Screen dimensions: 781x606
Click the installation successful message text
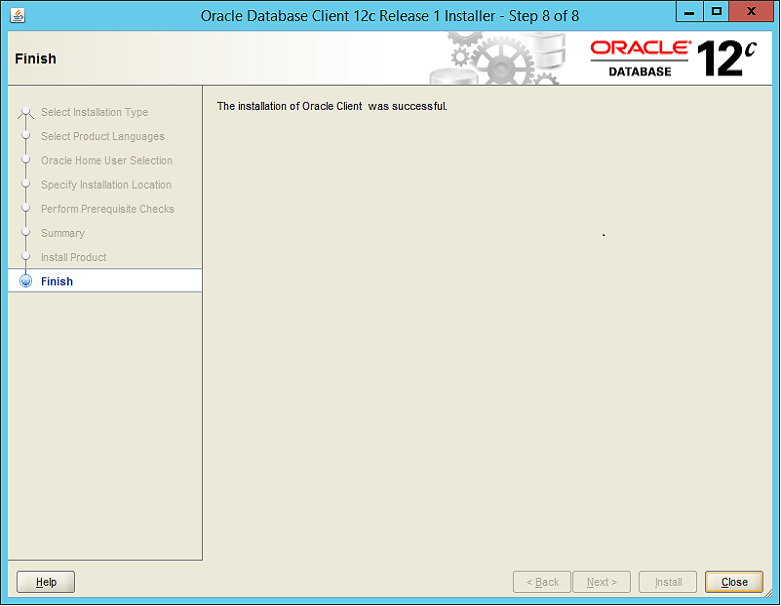(x=332, y=106)
